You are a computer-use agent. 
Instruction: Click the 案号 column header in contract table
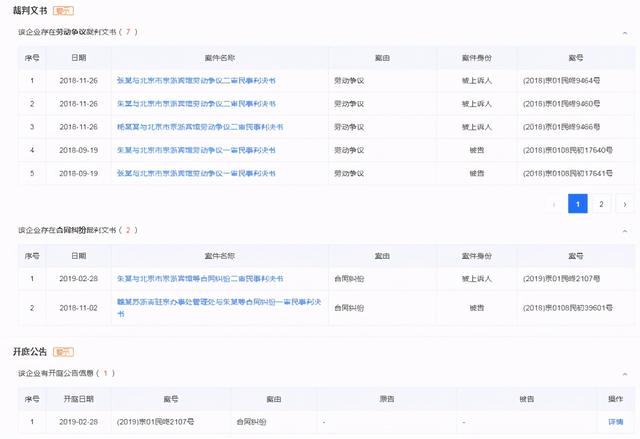[x=576, y=256]
